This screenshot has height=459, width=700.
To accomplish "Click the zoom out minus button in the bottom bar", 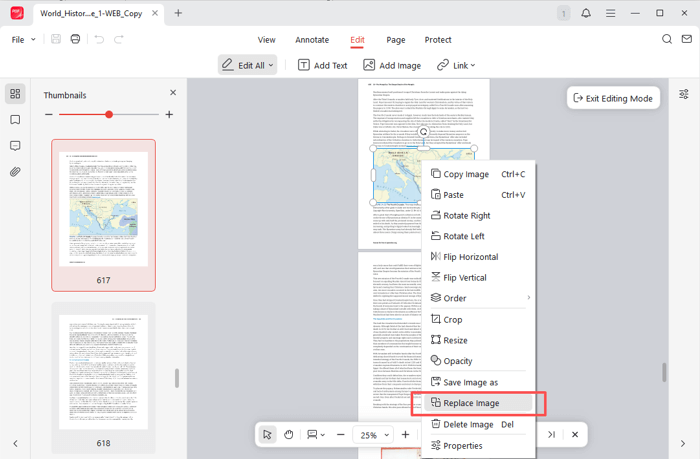I will click(341, 434).
